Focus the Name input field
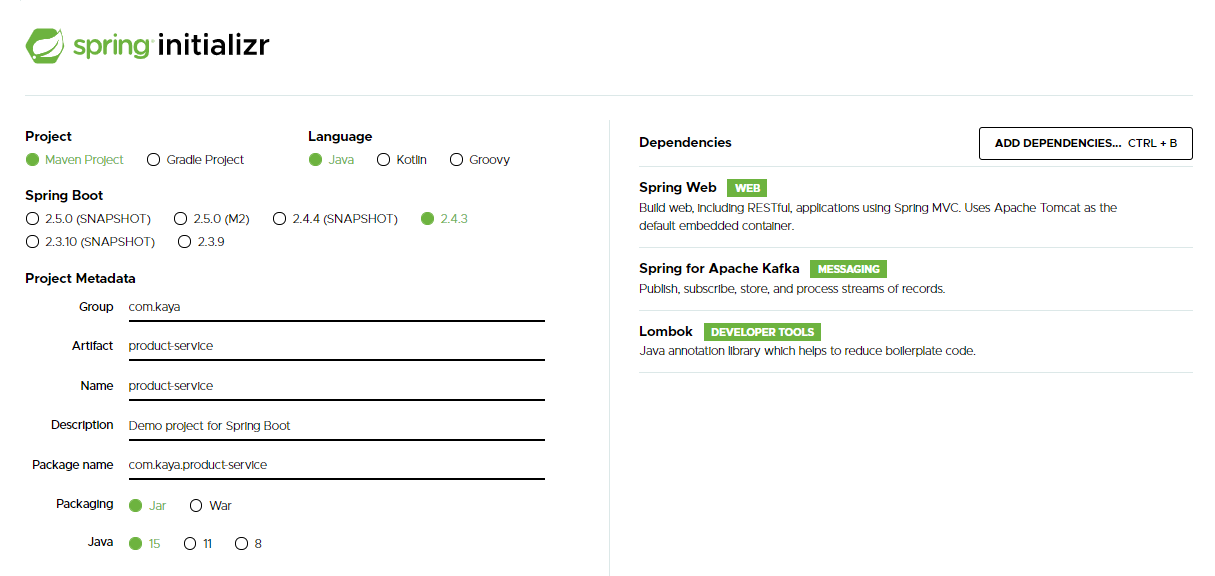This screenshot has height=576, width=1215. pos(336,386)
